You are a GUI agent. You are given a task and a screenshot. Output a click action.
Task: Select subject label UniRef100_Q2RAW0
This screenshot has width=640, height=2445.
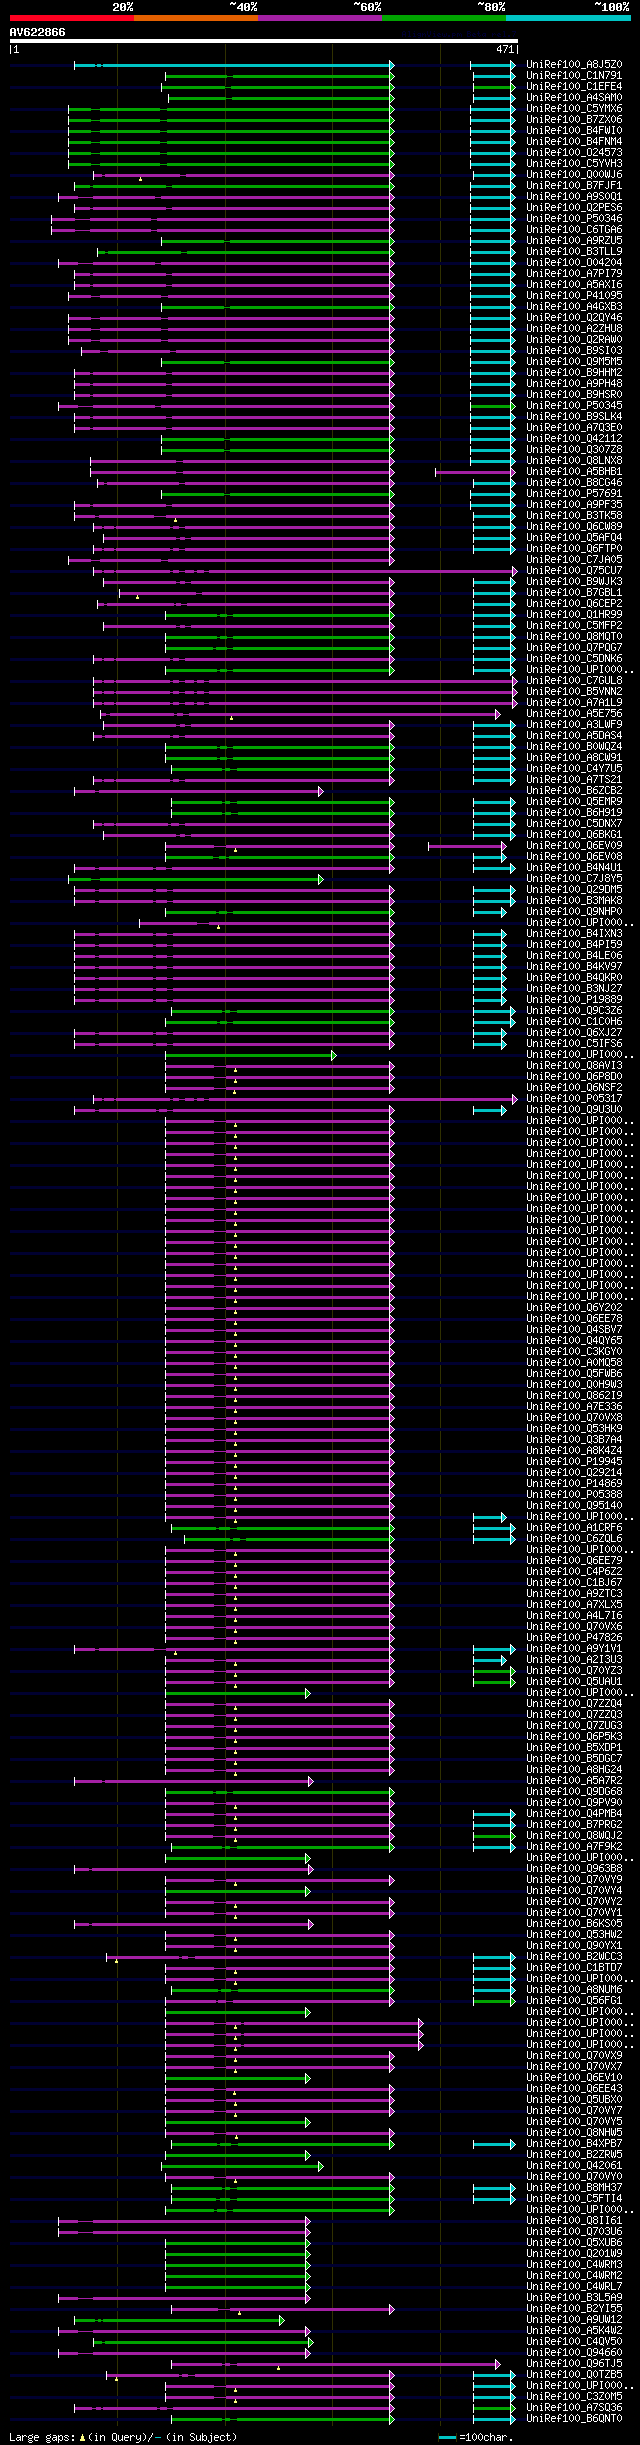click(x=574, y=340)
